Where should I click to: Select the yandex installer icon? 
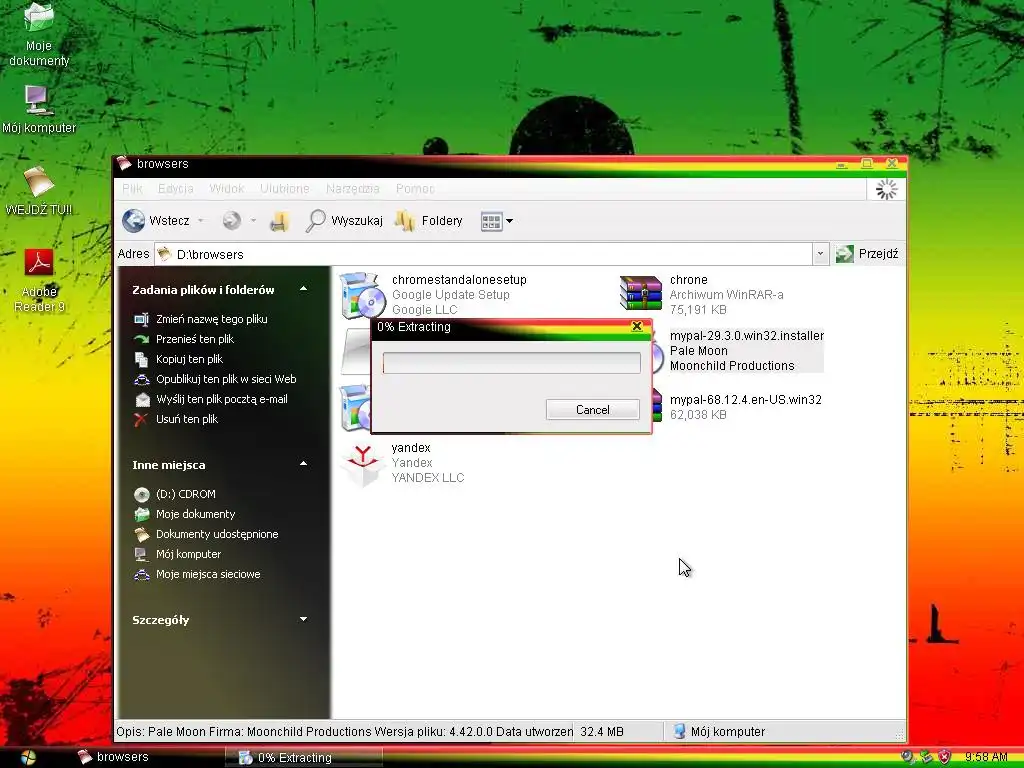click(362, 464)
